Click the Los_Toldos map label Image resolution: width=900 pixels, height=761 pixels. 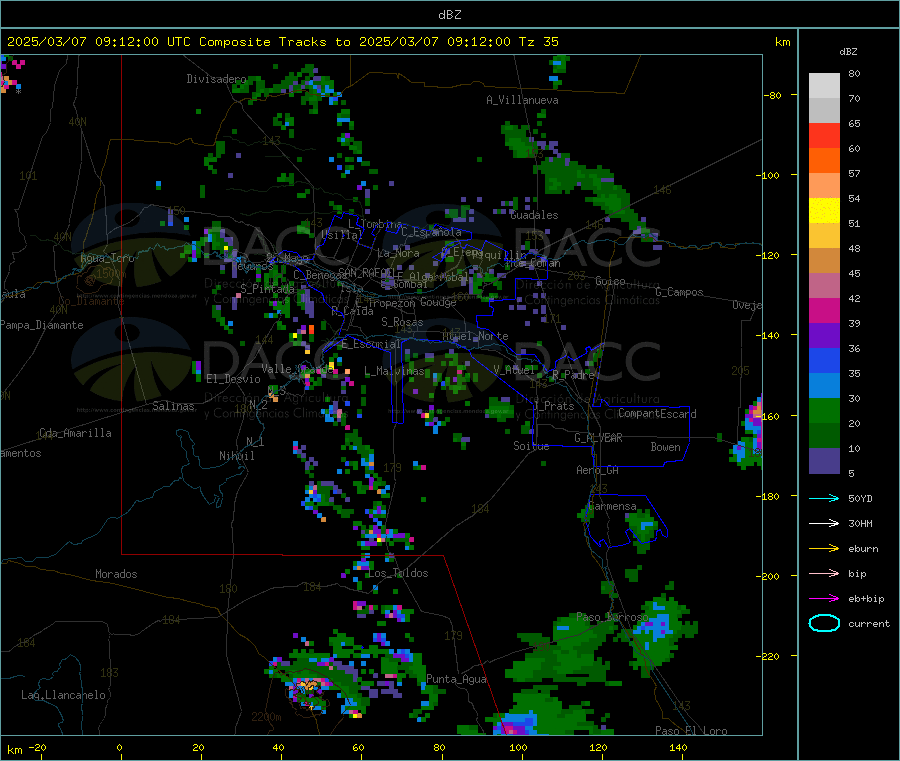pos(398,573)
